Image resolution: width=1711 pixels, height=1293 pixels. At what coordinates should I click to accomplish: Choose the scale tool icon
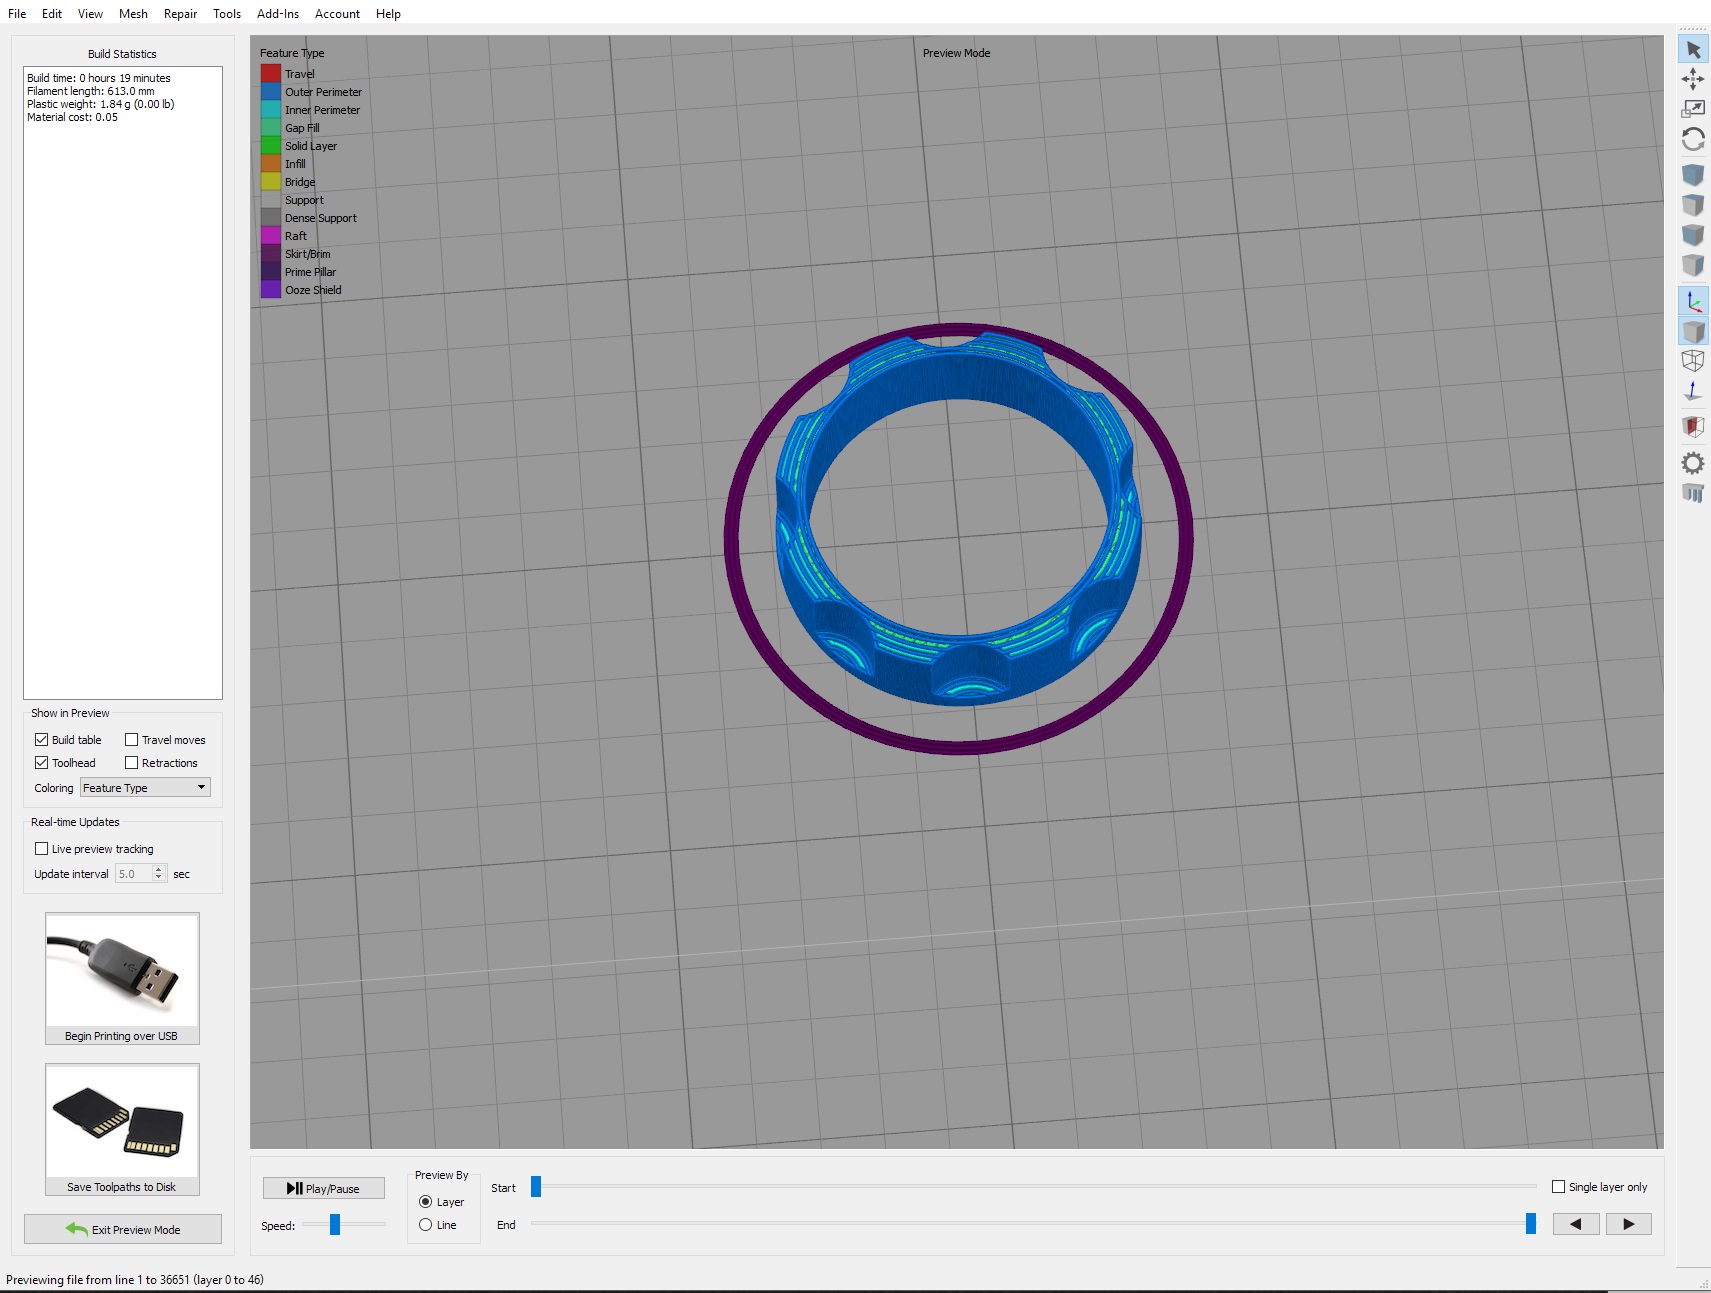pyautogui.click(x=1693, y=109)
